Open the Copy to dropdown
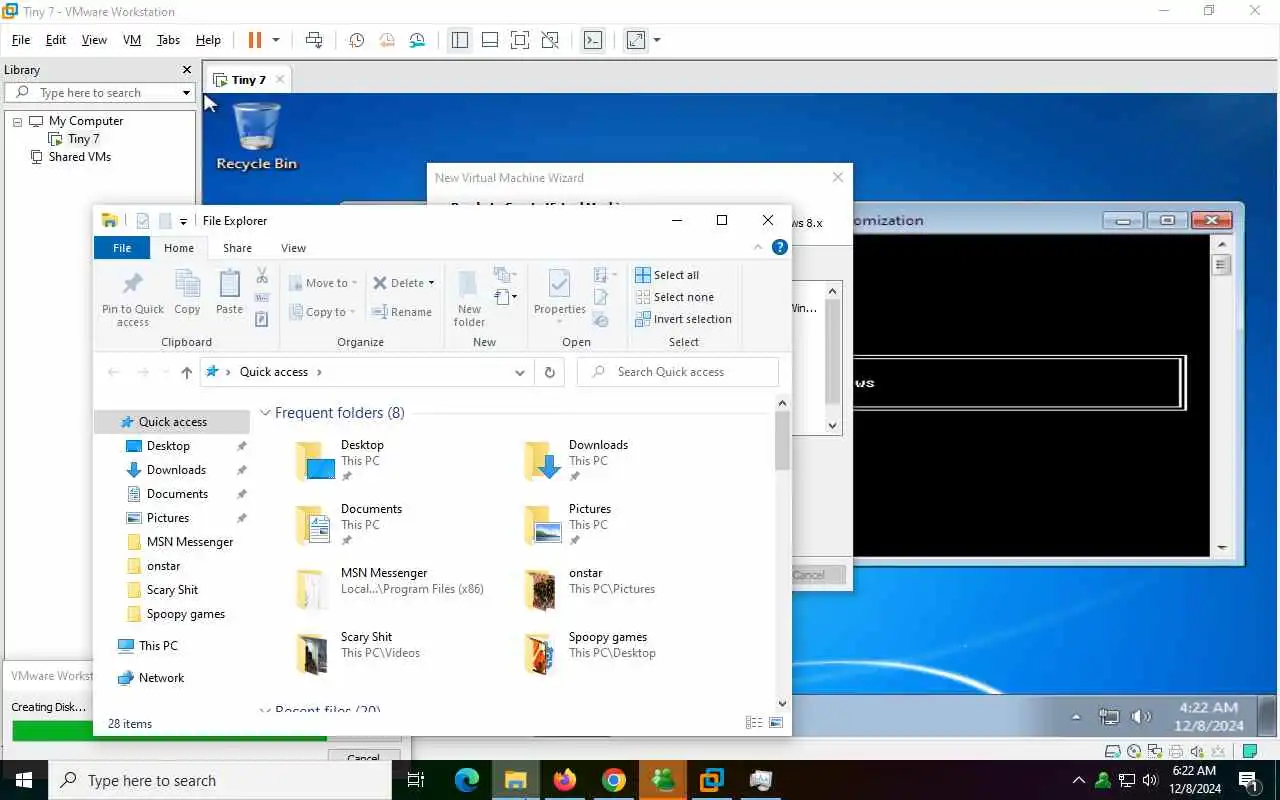 point(323,312)
